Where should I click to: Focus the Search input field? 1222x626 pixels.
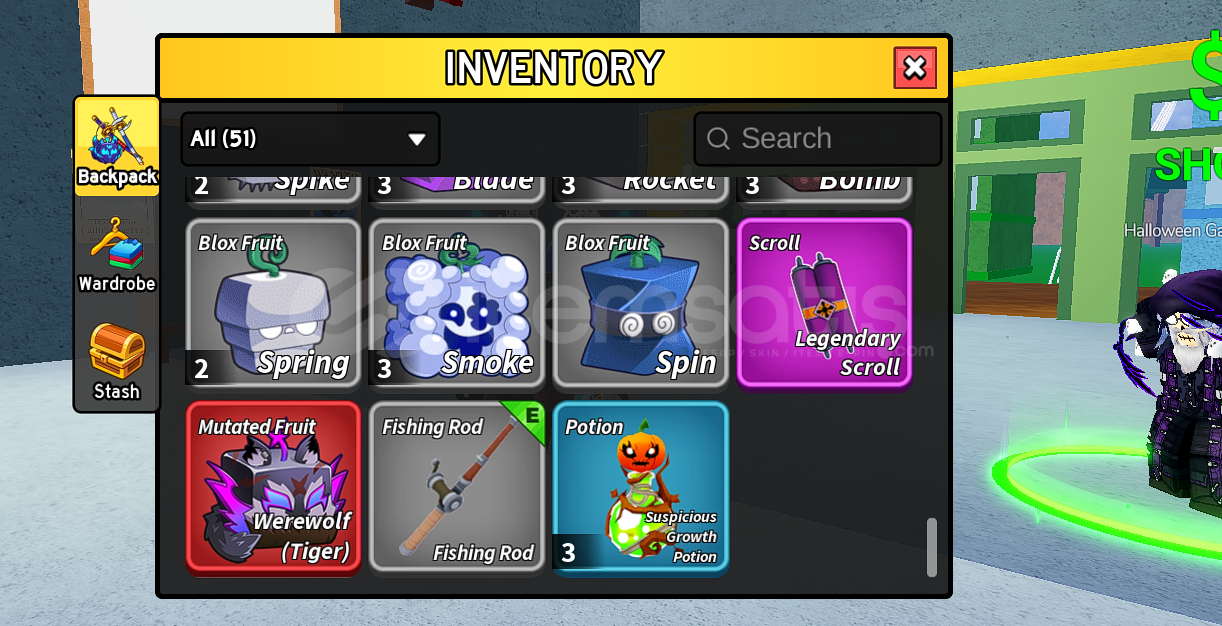818,139
